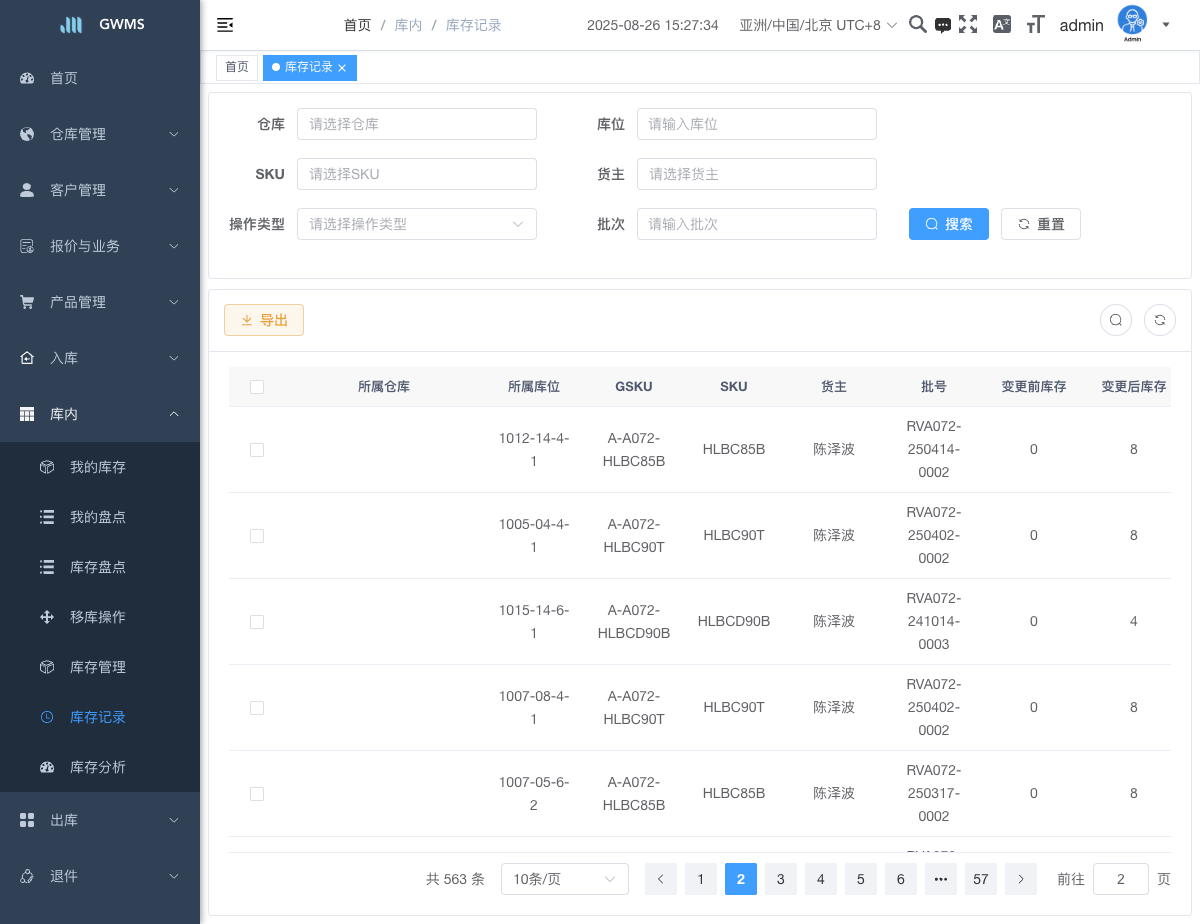Click the language translation icon
1200x924 pixels.
point(1001,25)
